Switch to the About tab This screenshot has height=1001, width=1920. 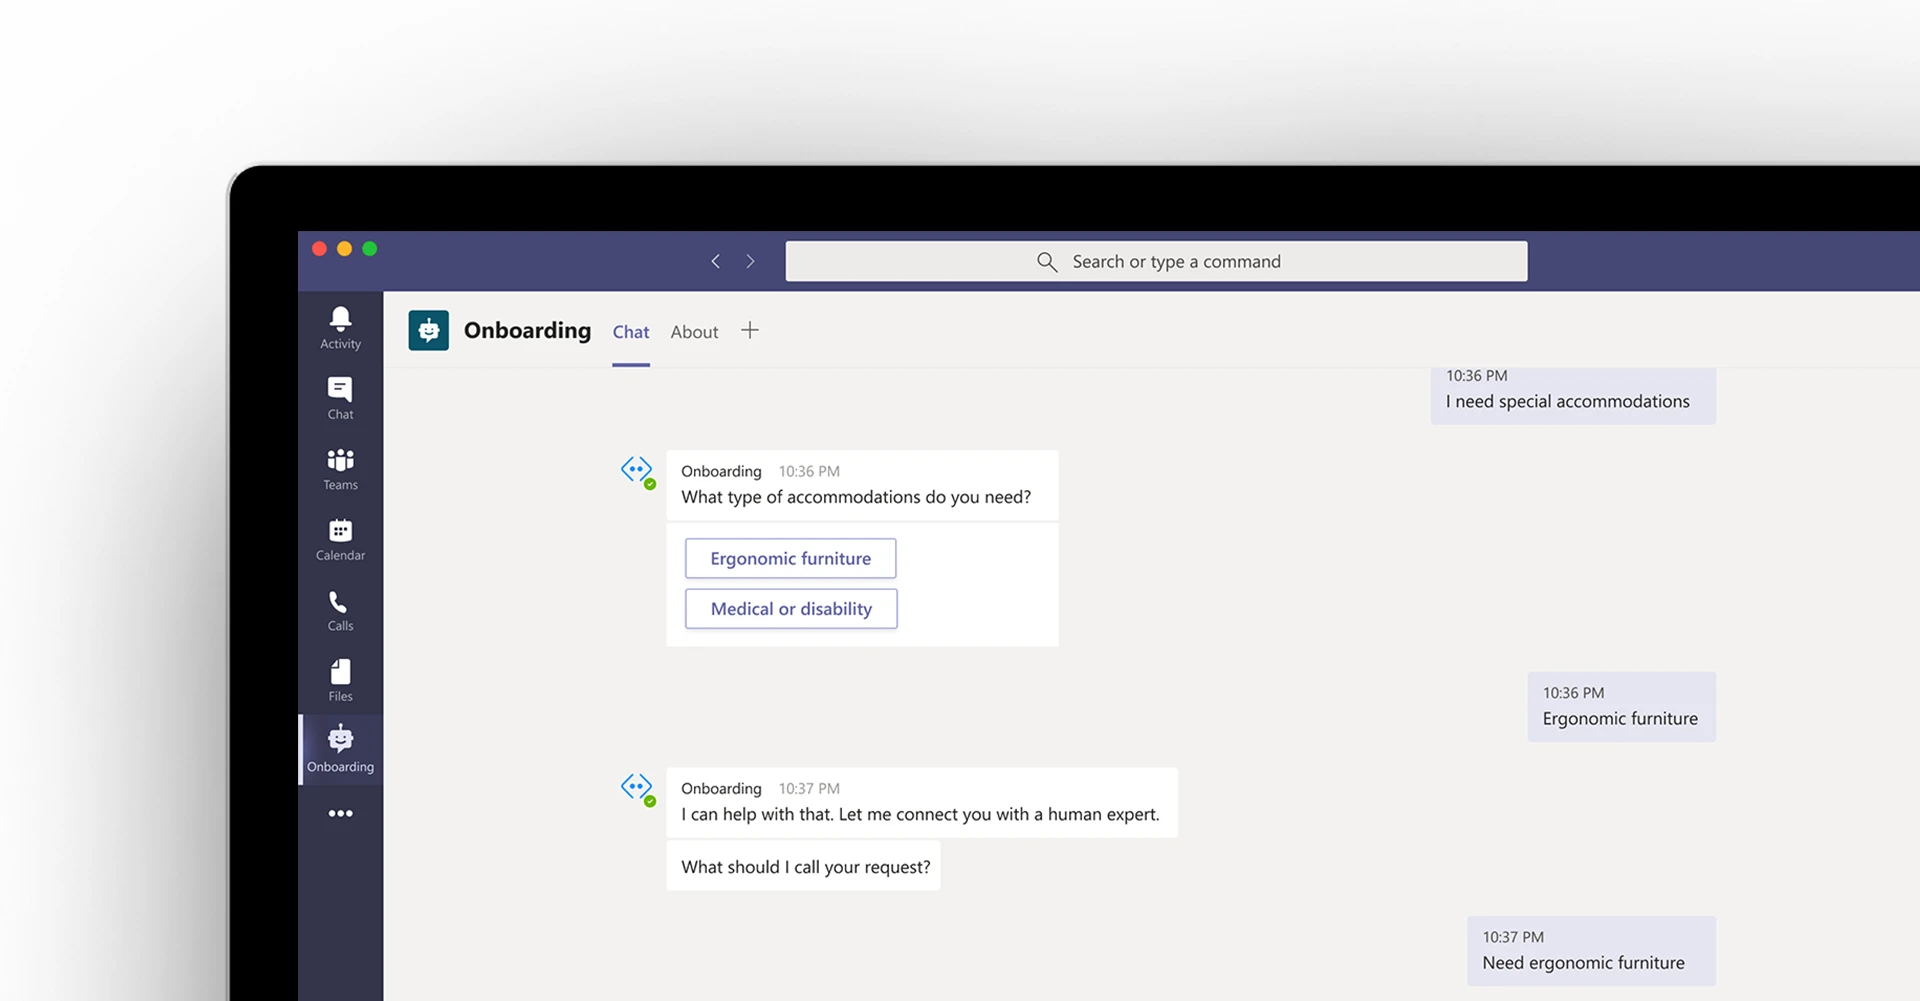(694, 331)
